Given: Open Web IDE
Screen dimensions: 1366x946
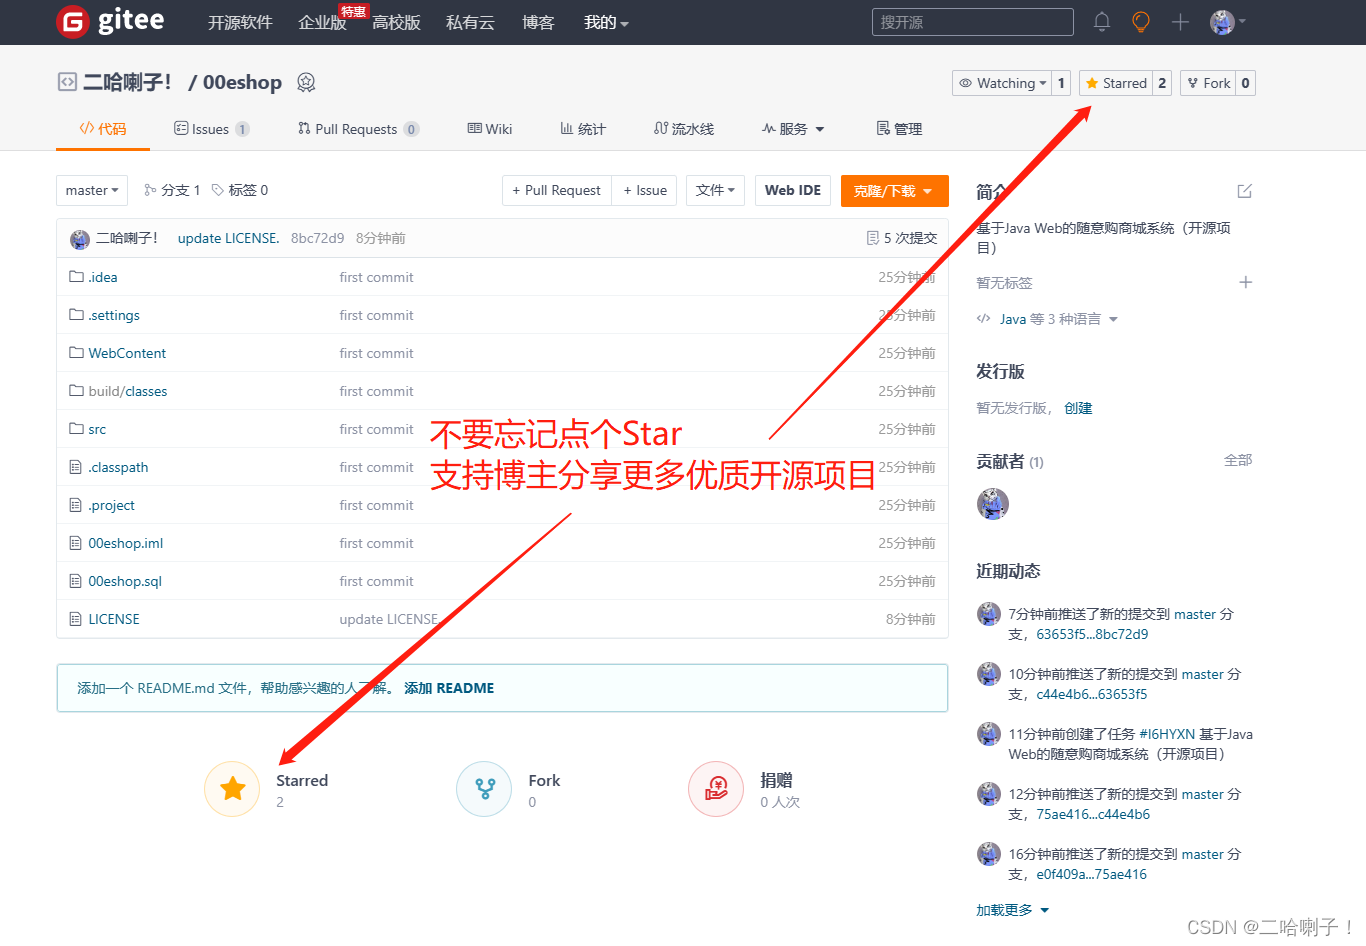Looking at the screenshot, I should [x=793, y=190].
